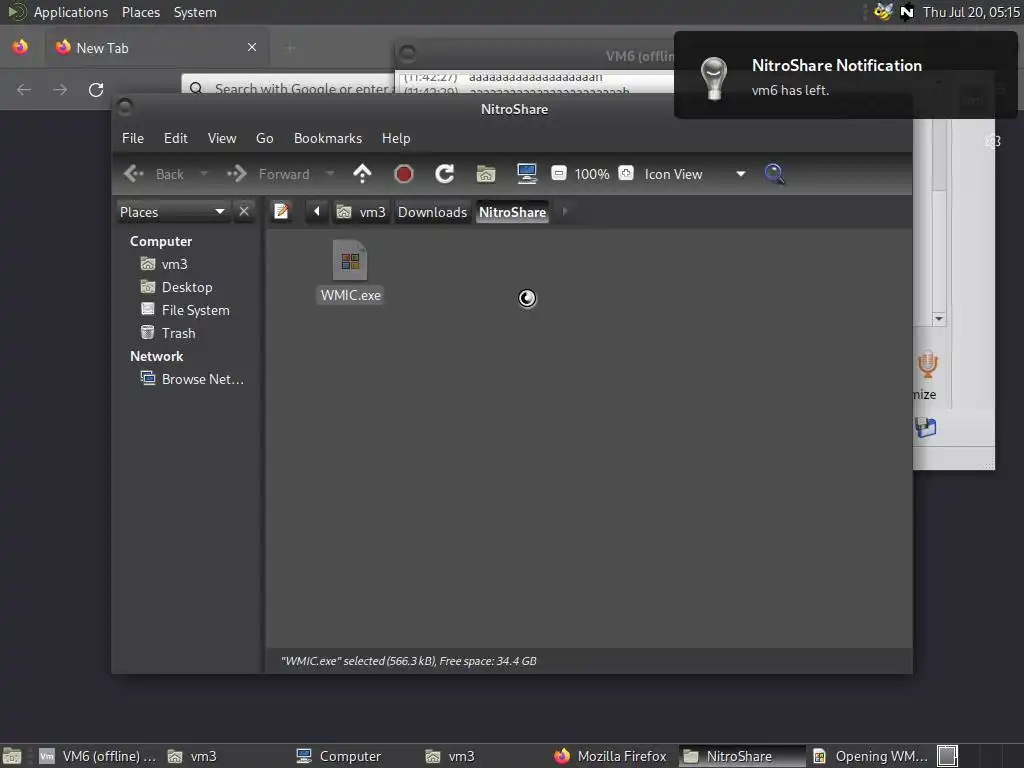
Task: Open Desktop in Places sidebar
Action: pyautogui.click(x=187, y=287)
